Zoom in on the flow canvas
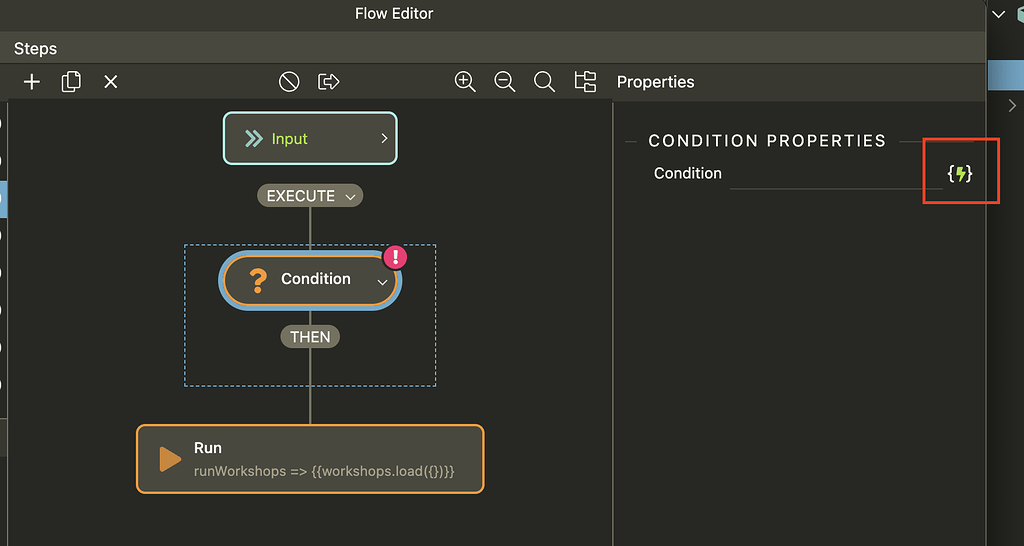The height and width of the screenshot is (546, 1024). tap(465, 82)
